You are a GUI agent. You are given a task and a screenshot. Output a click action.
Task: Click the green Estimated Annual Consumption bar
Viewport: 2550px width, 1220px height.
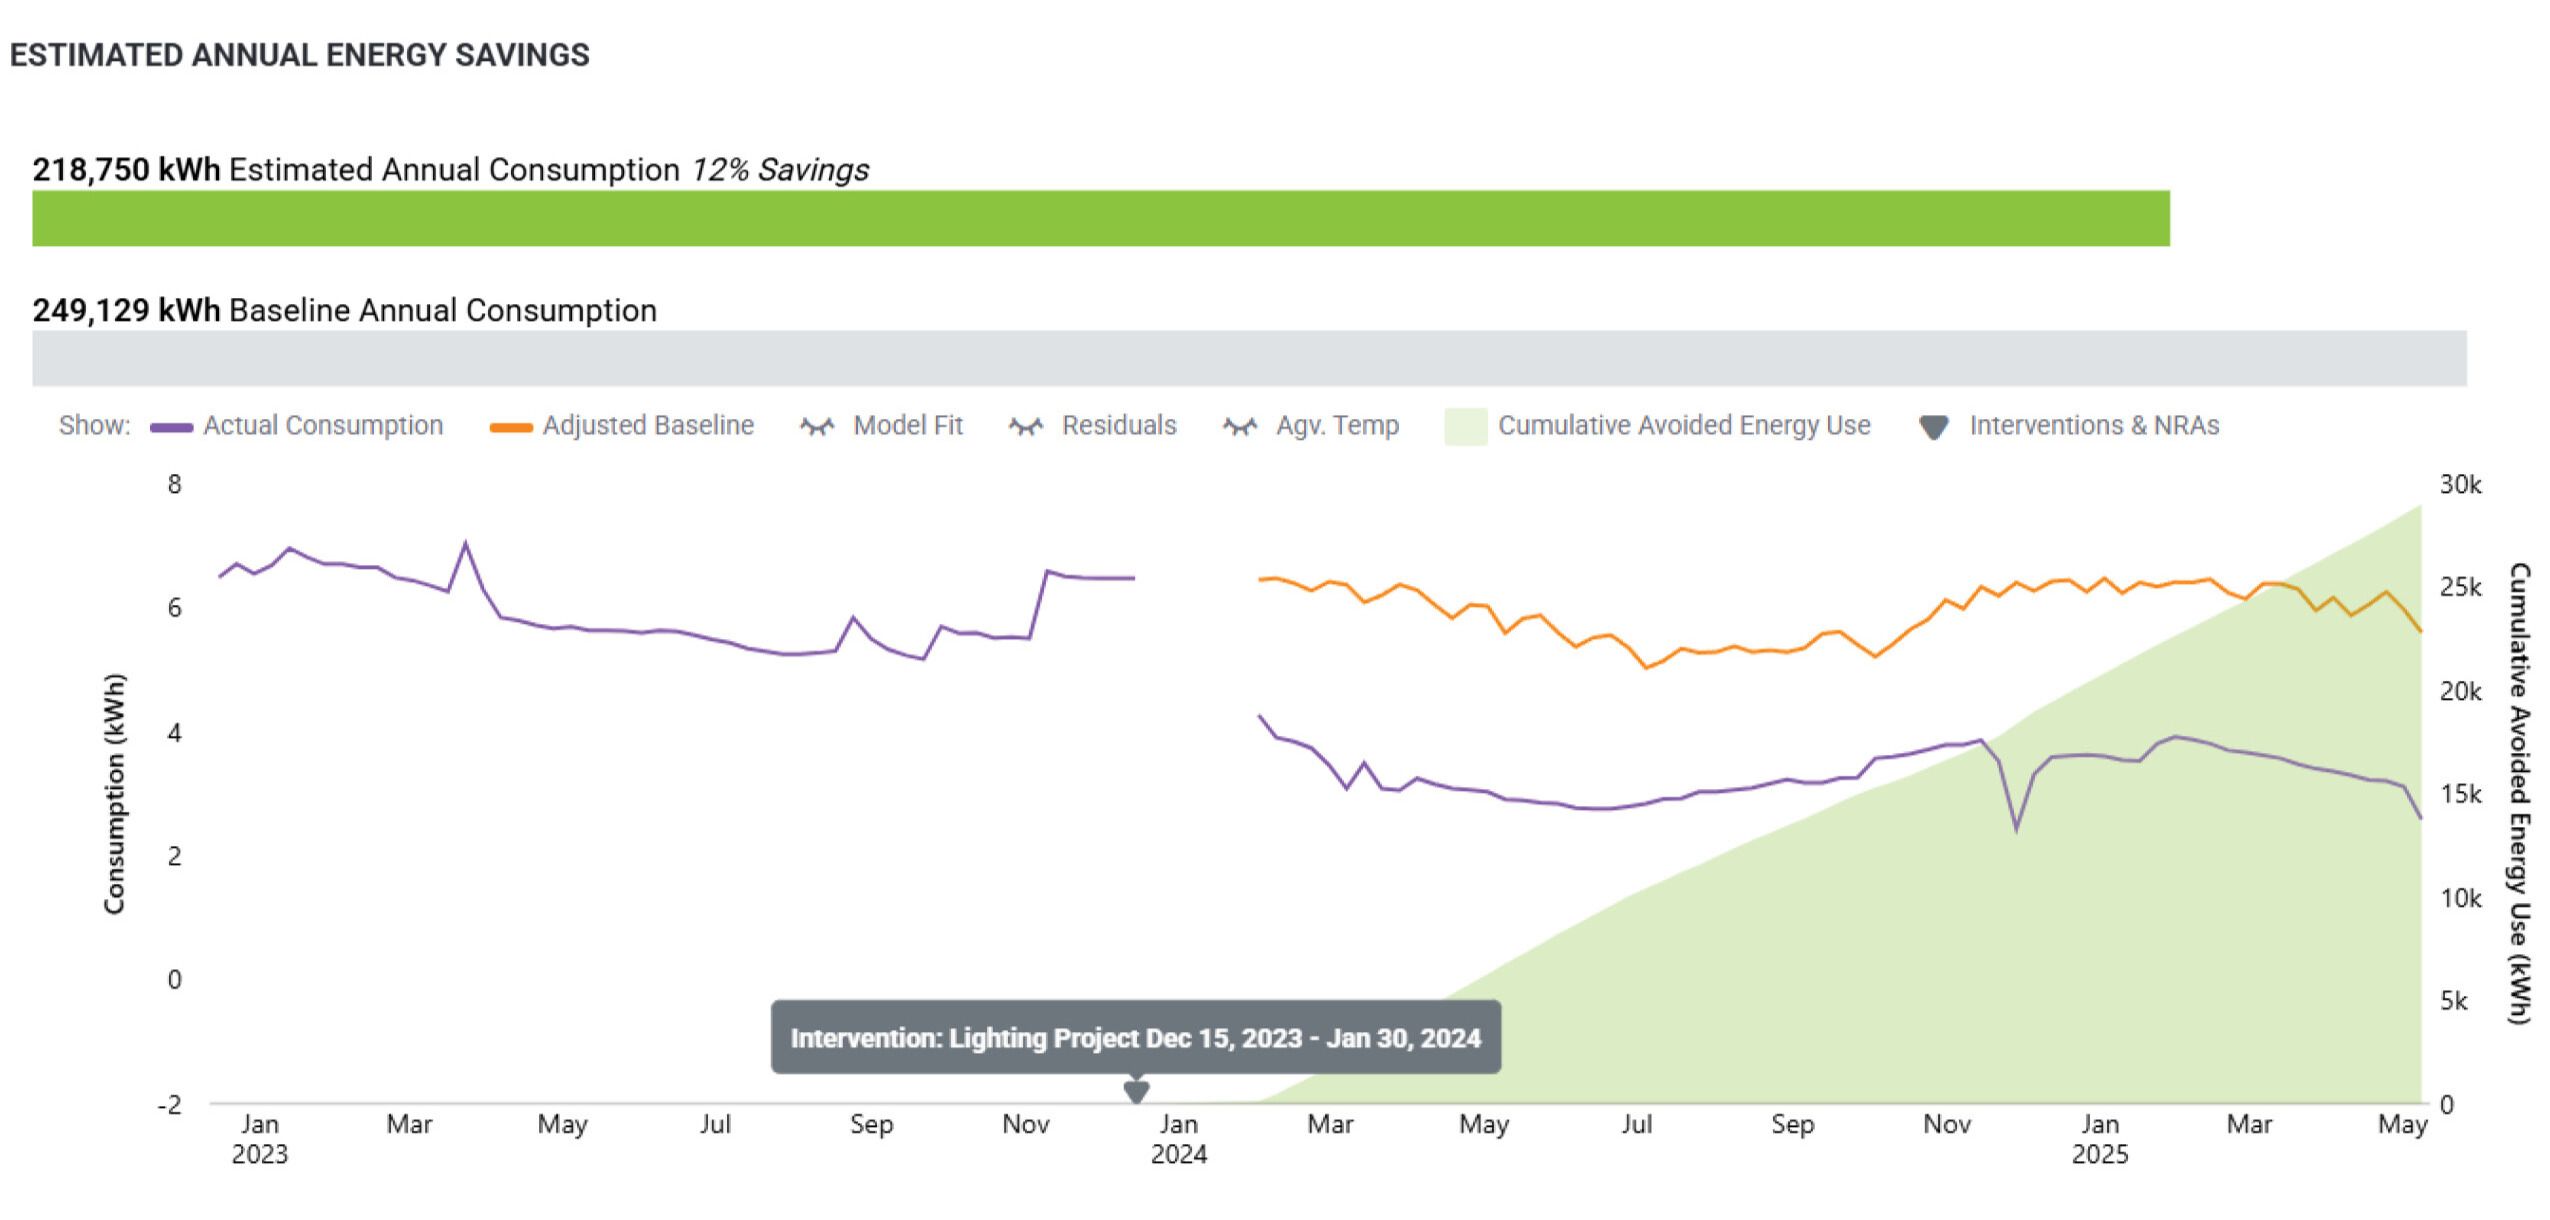click(x=1100, y=218)
